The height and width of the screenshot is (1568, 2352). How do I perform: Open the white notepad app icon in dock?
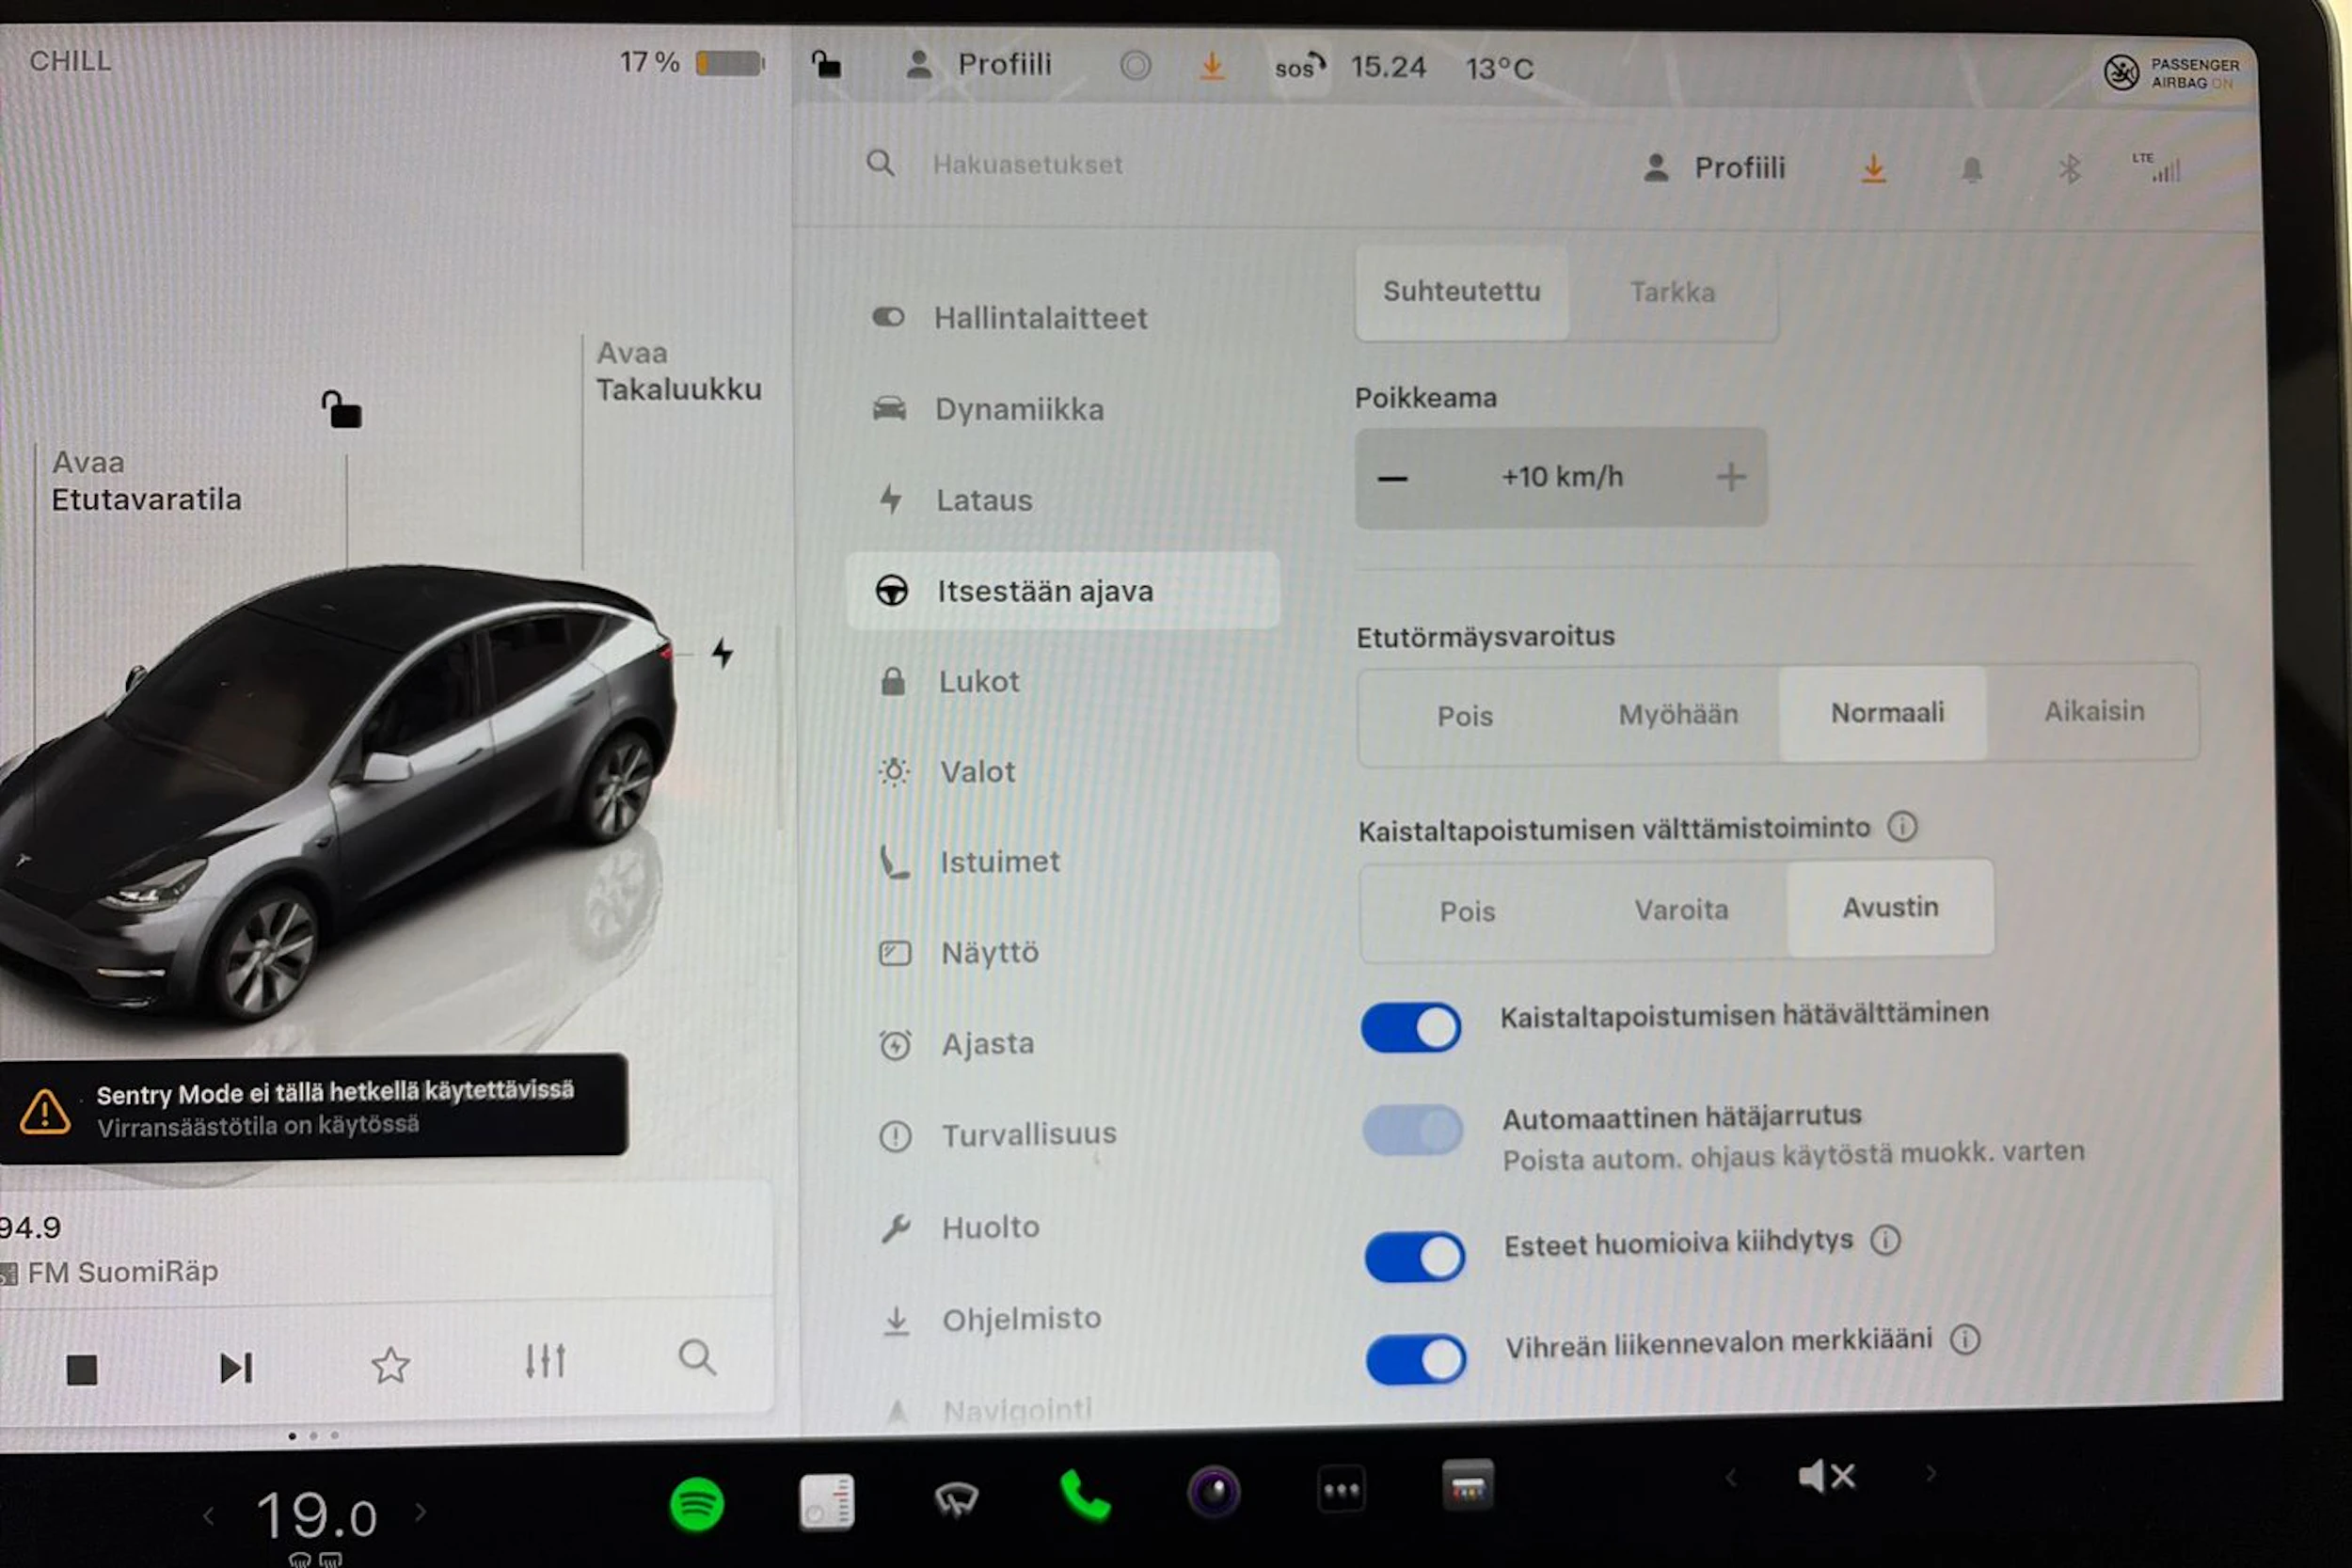click(826, 1501)
